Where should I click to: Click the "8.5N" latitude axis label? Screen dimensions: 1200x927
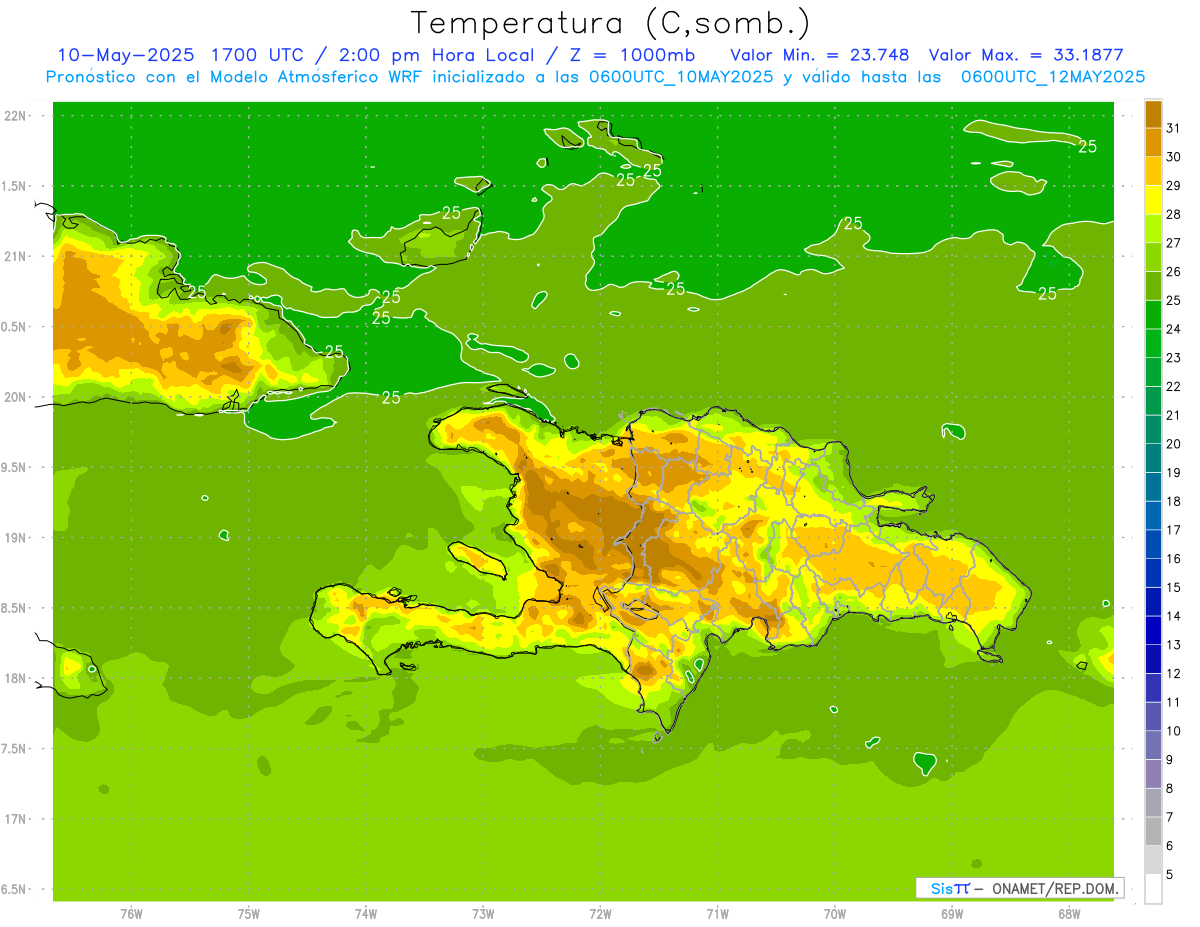click(x=15, y=609)
